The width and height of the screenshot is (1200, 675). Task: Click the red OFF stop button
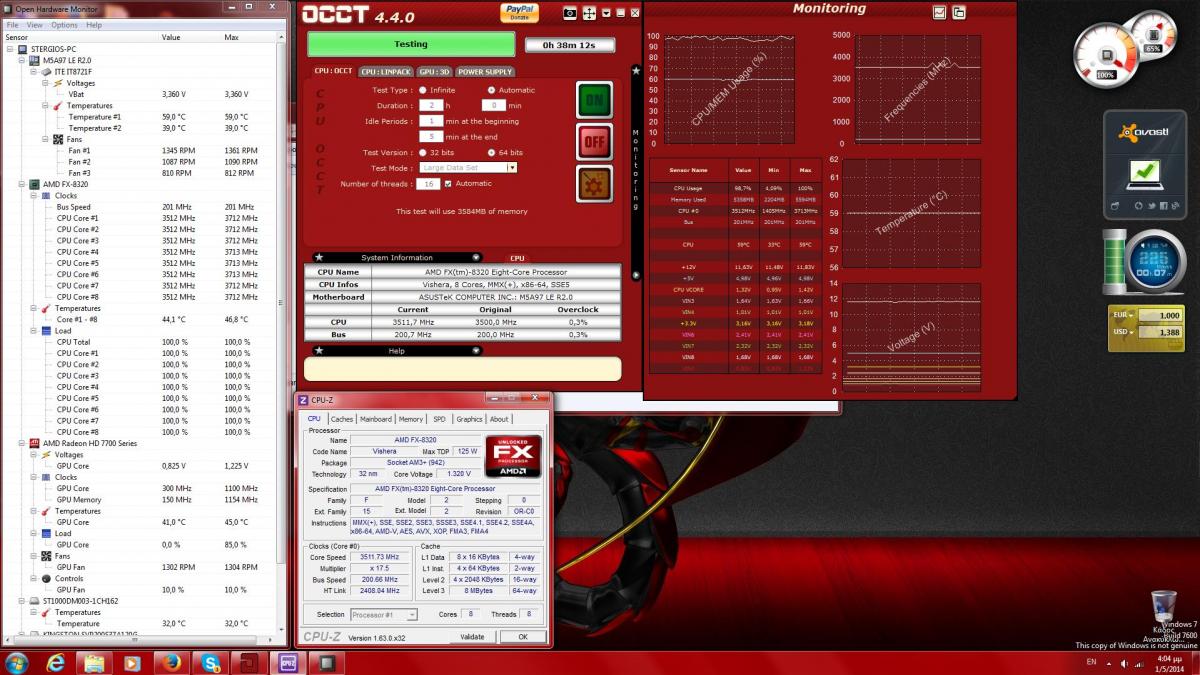594,142
